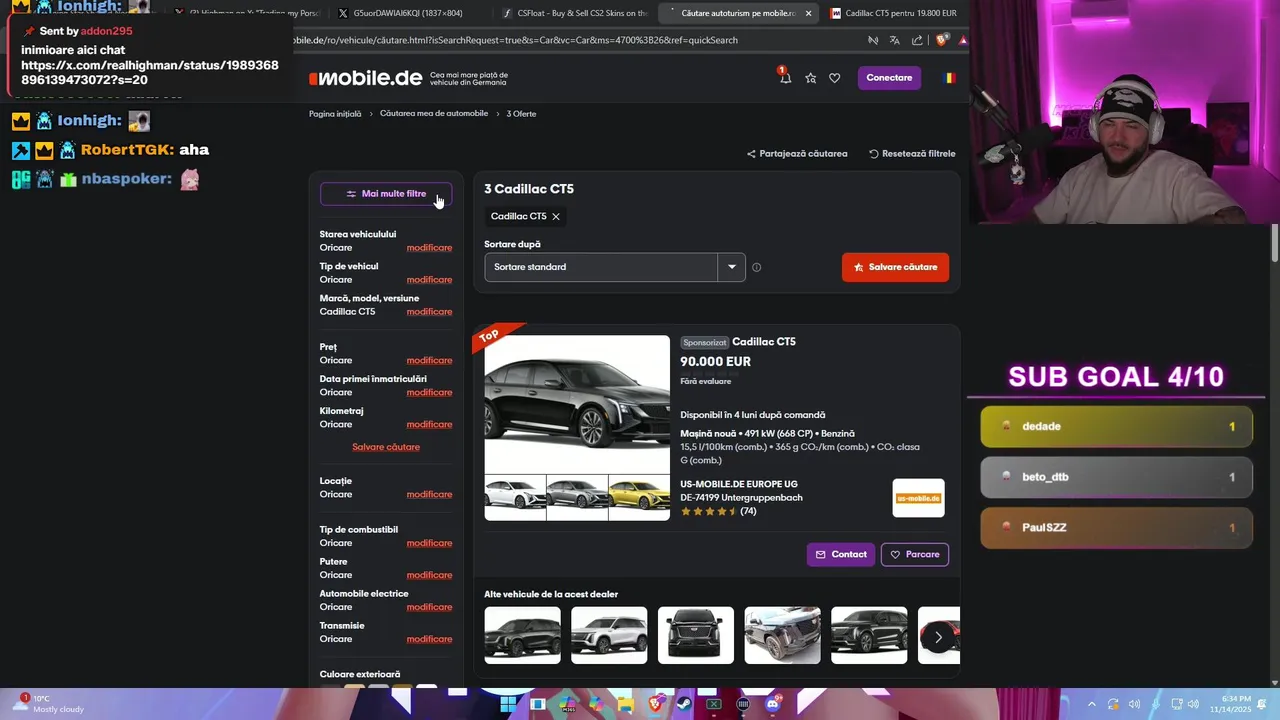Click the sort dropdown arrow

pyautogui.click(x=732, y=267)
